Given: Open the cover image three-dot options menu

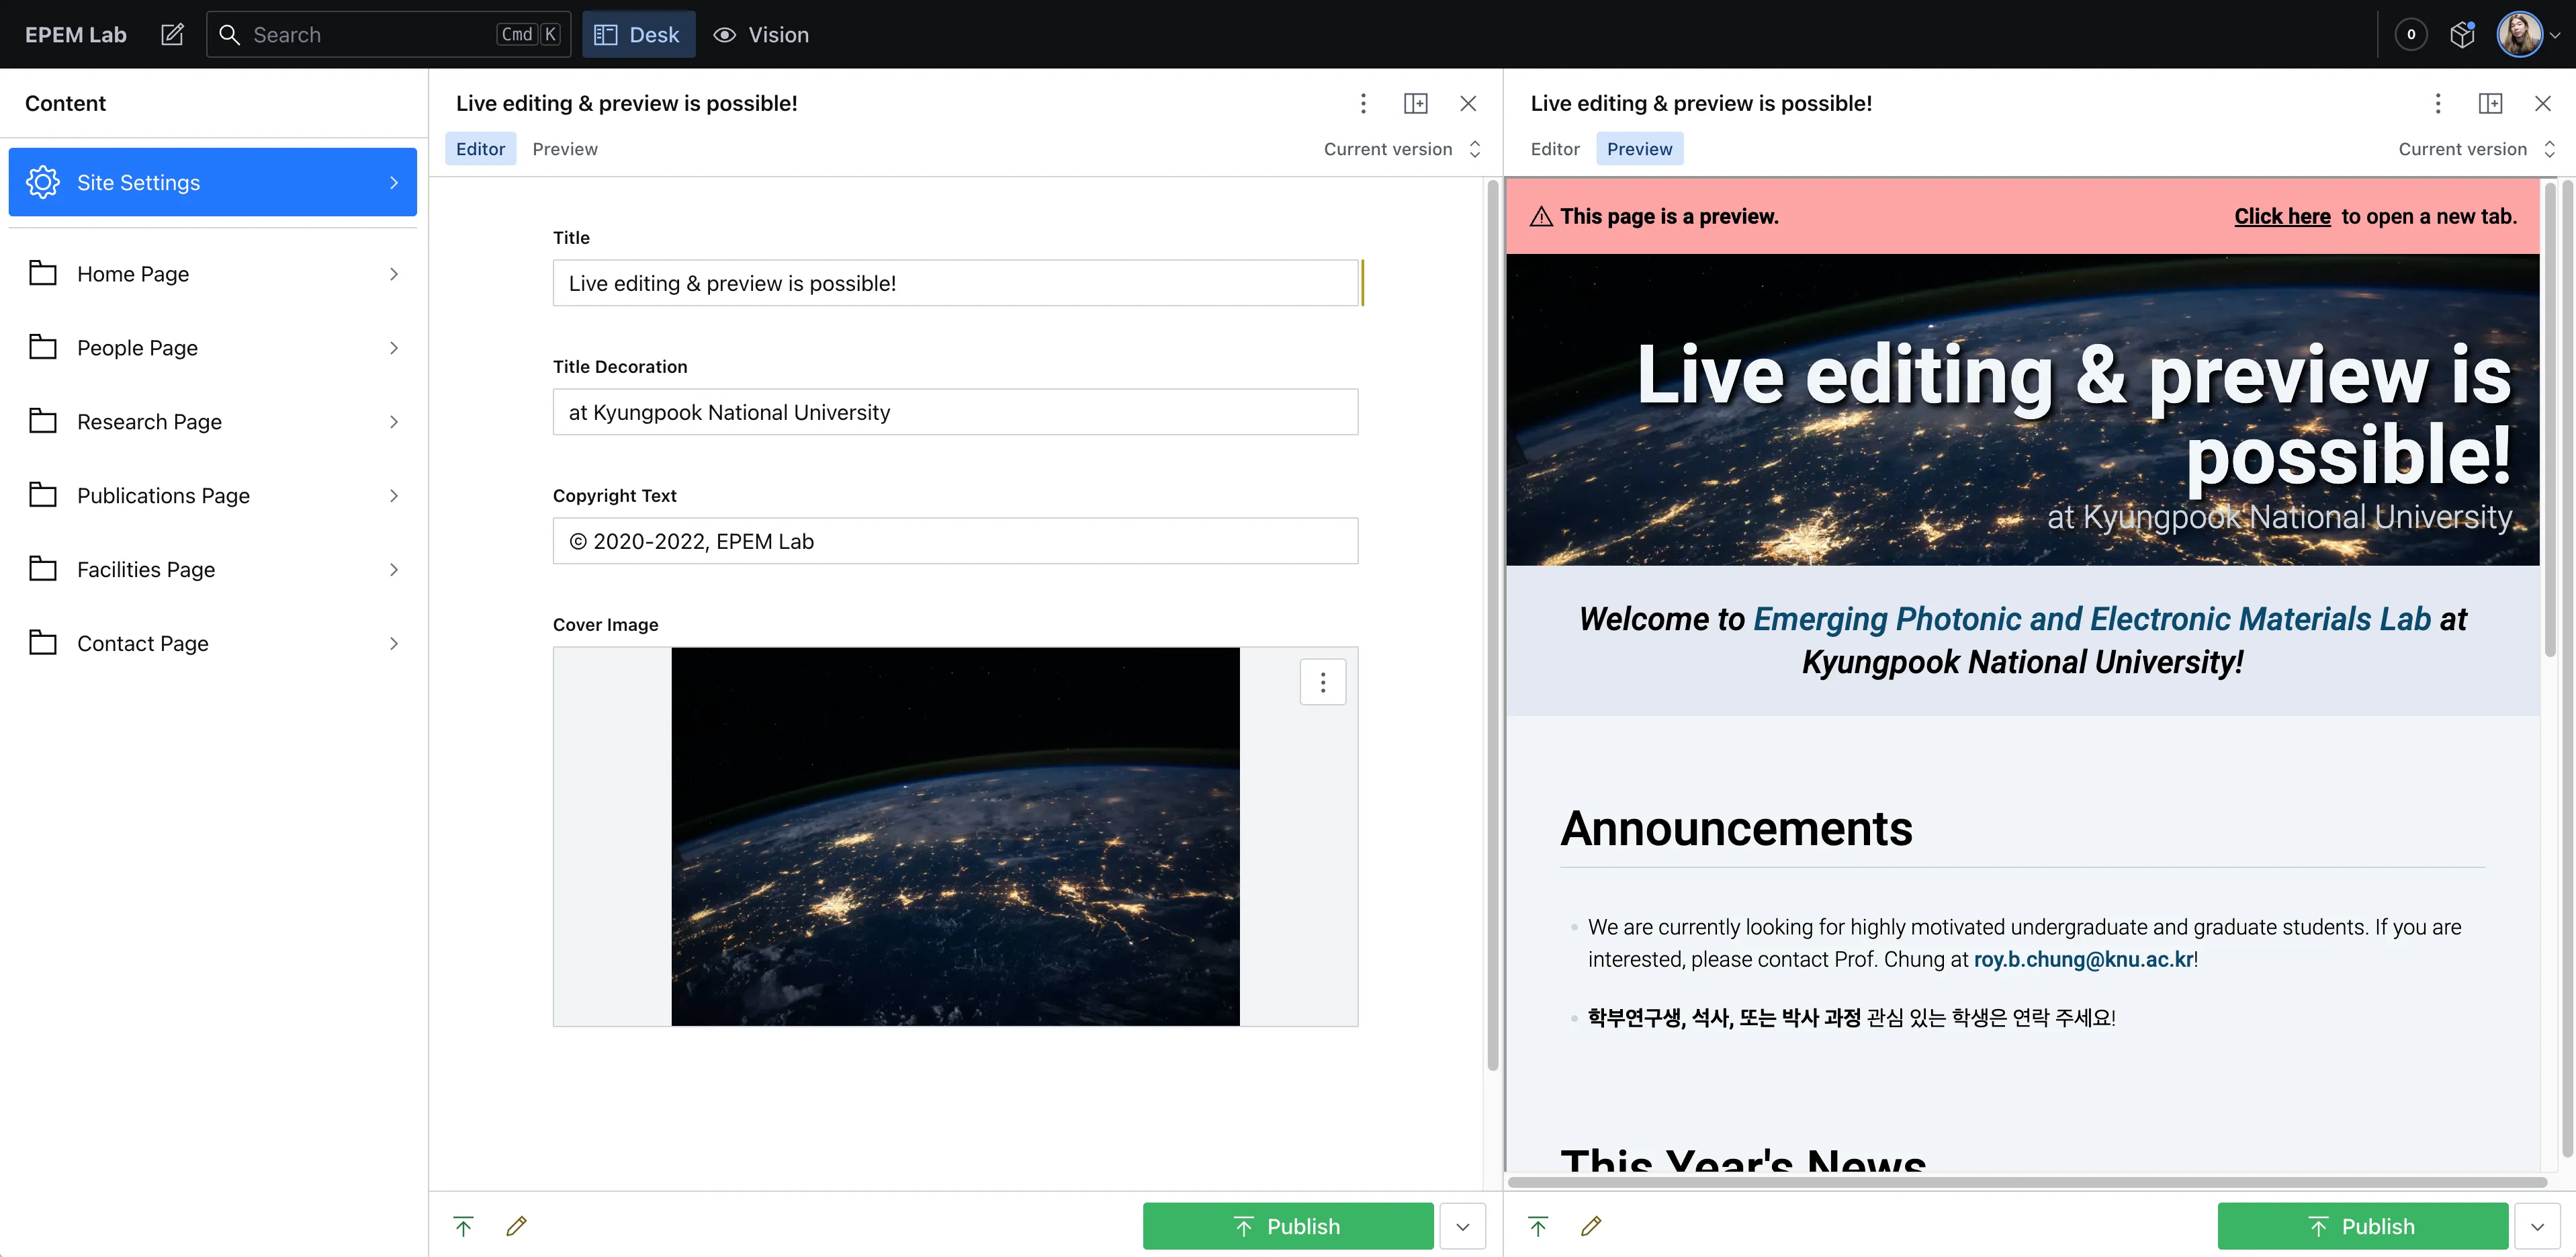Looking at the screenshot, I should point(1322,682).
